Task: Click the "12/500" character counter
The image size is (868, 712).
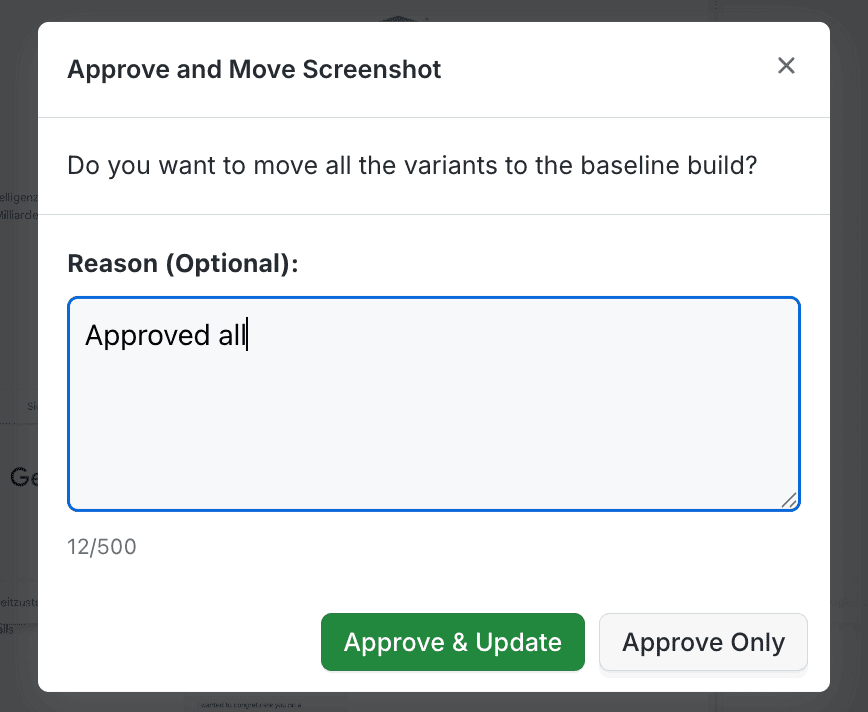Action: click(x=102, y=546)
